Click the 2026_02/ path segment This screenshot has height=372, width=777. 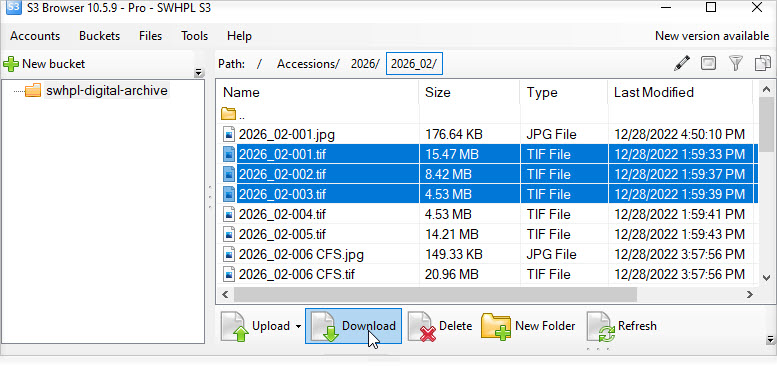[414, 64]
